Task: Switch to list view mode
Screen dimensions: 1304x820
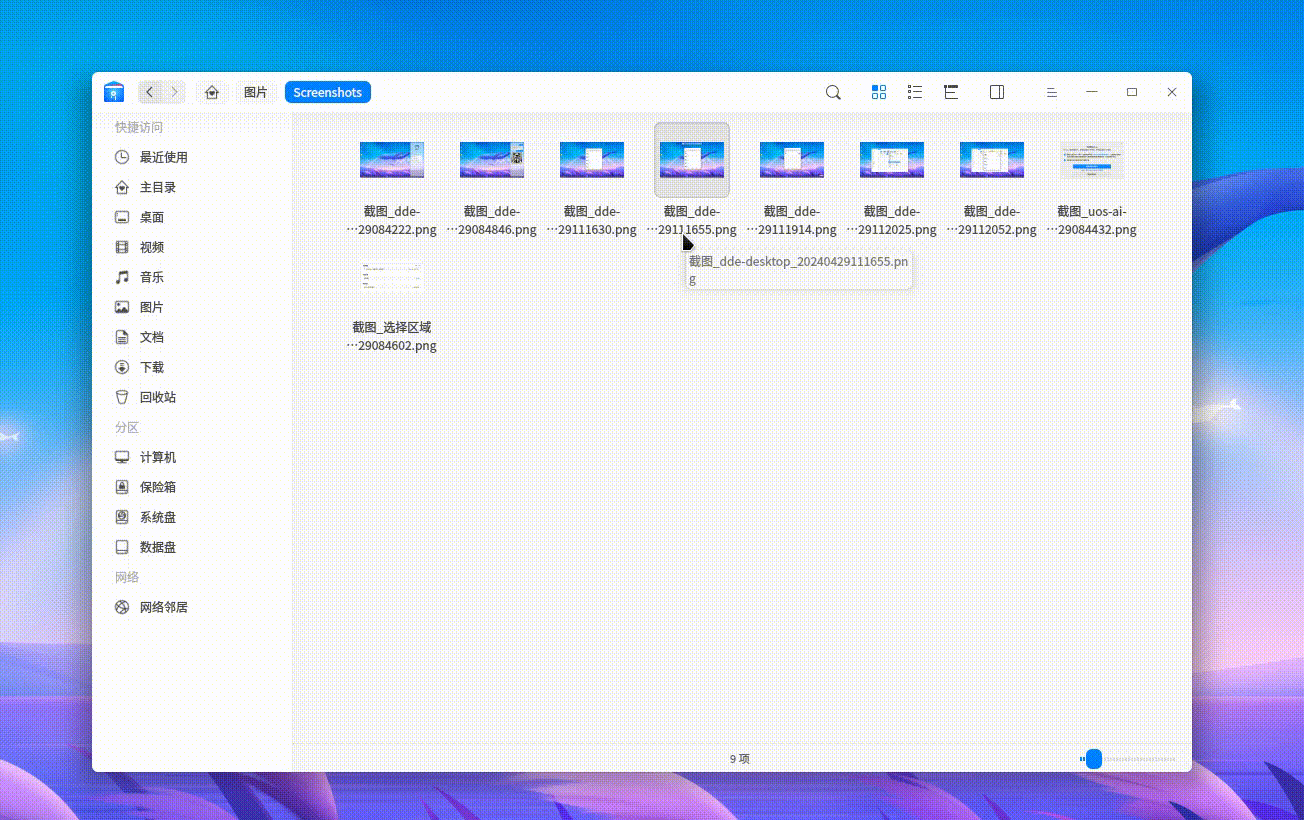Action: coord(915,92)
